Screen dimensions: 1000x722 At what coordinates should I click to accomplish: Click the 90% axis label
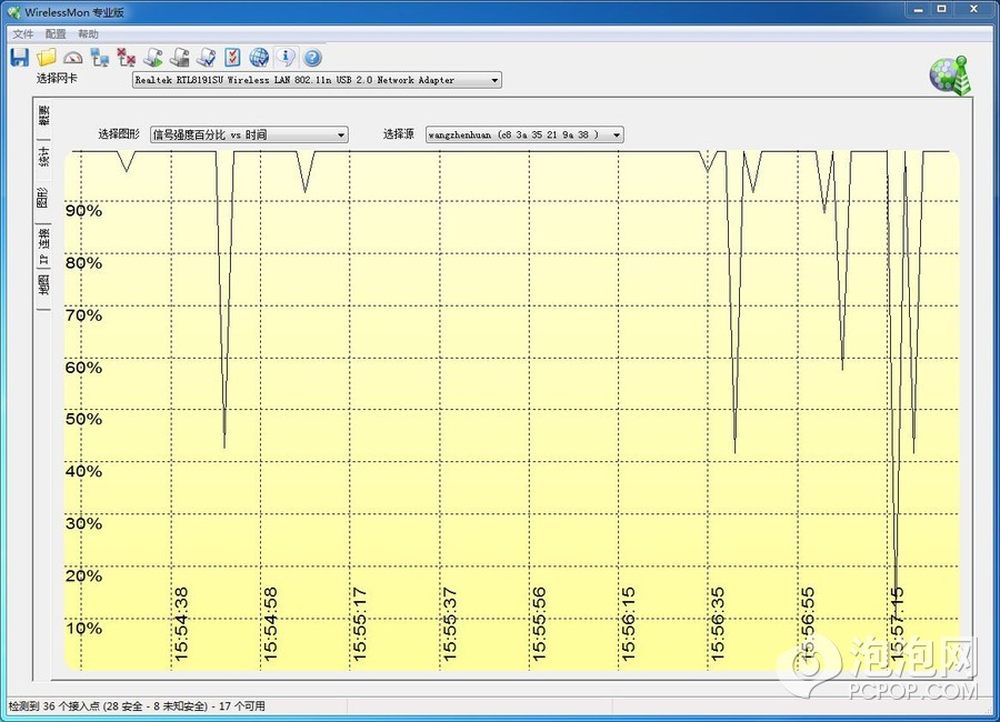(x=84, y=211)
